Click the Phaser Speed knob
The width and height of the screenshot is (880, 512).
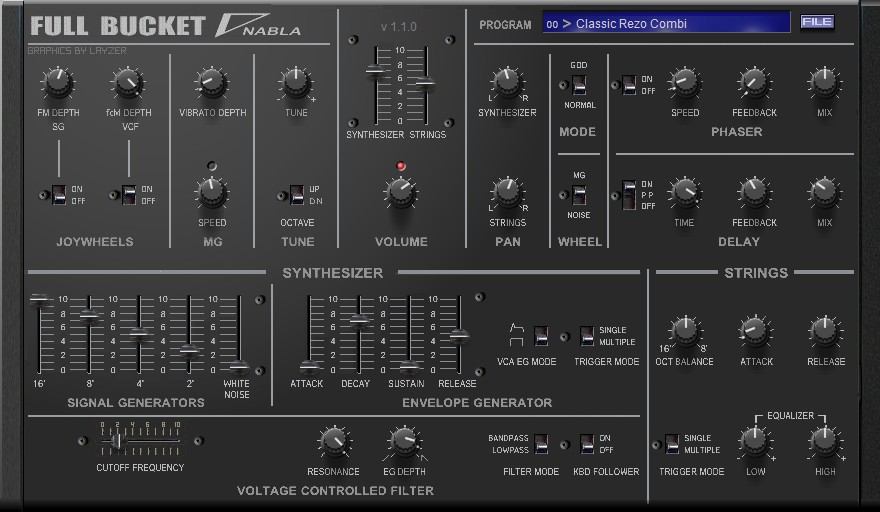(684, 83)
